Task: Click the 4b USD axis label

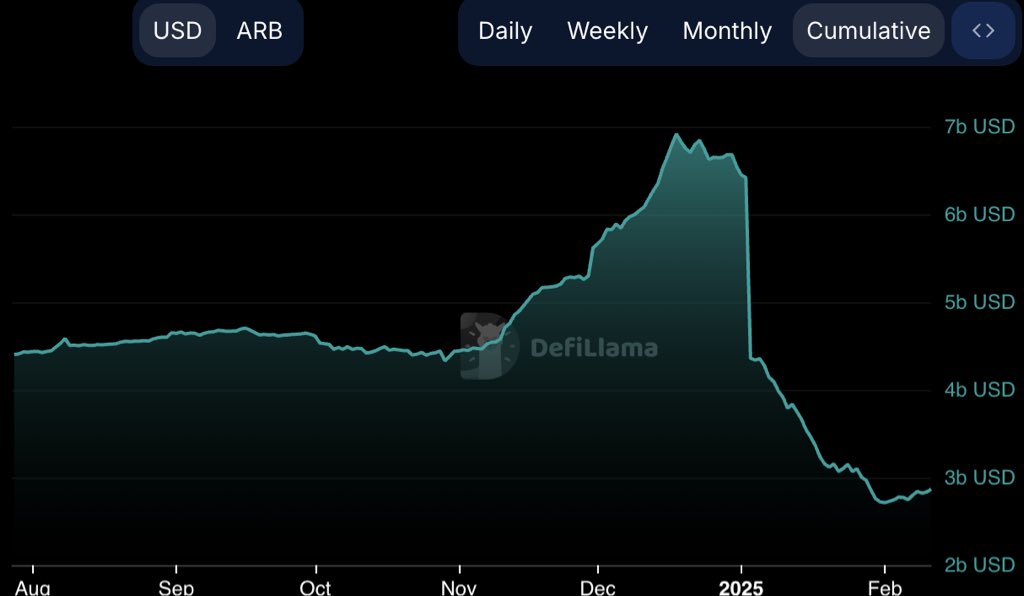Action: (979, 390)
